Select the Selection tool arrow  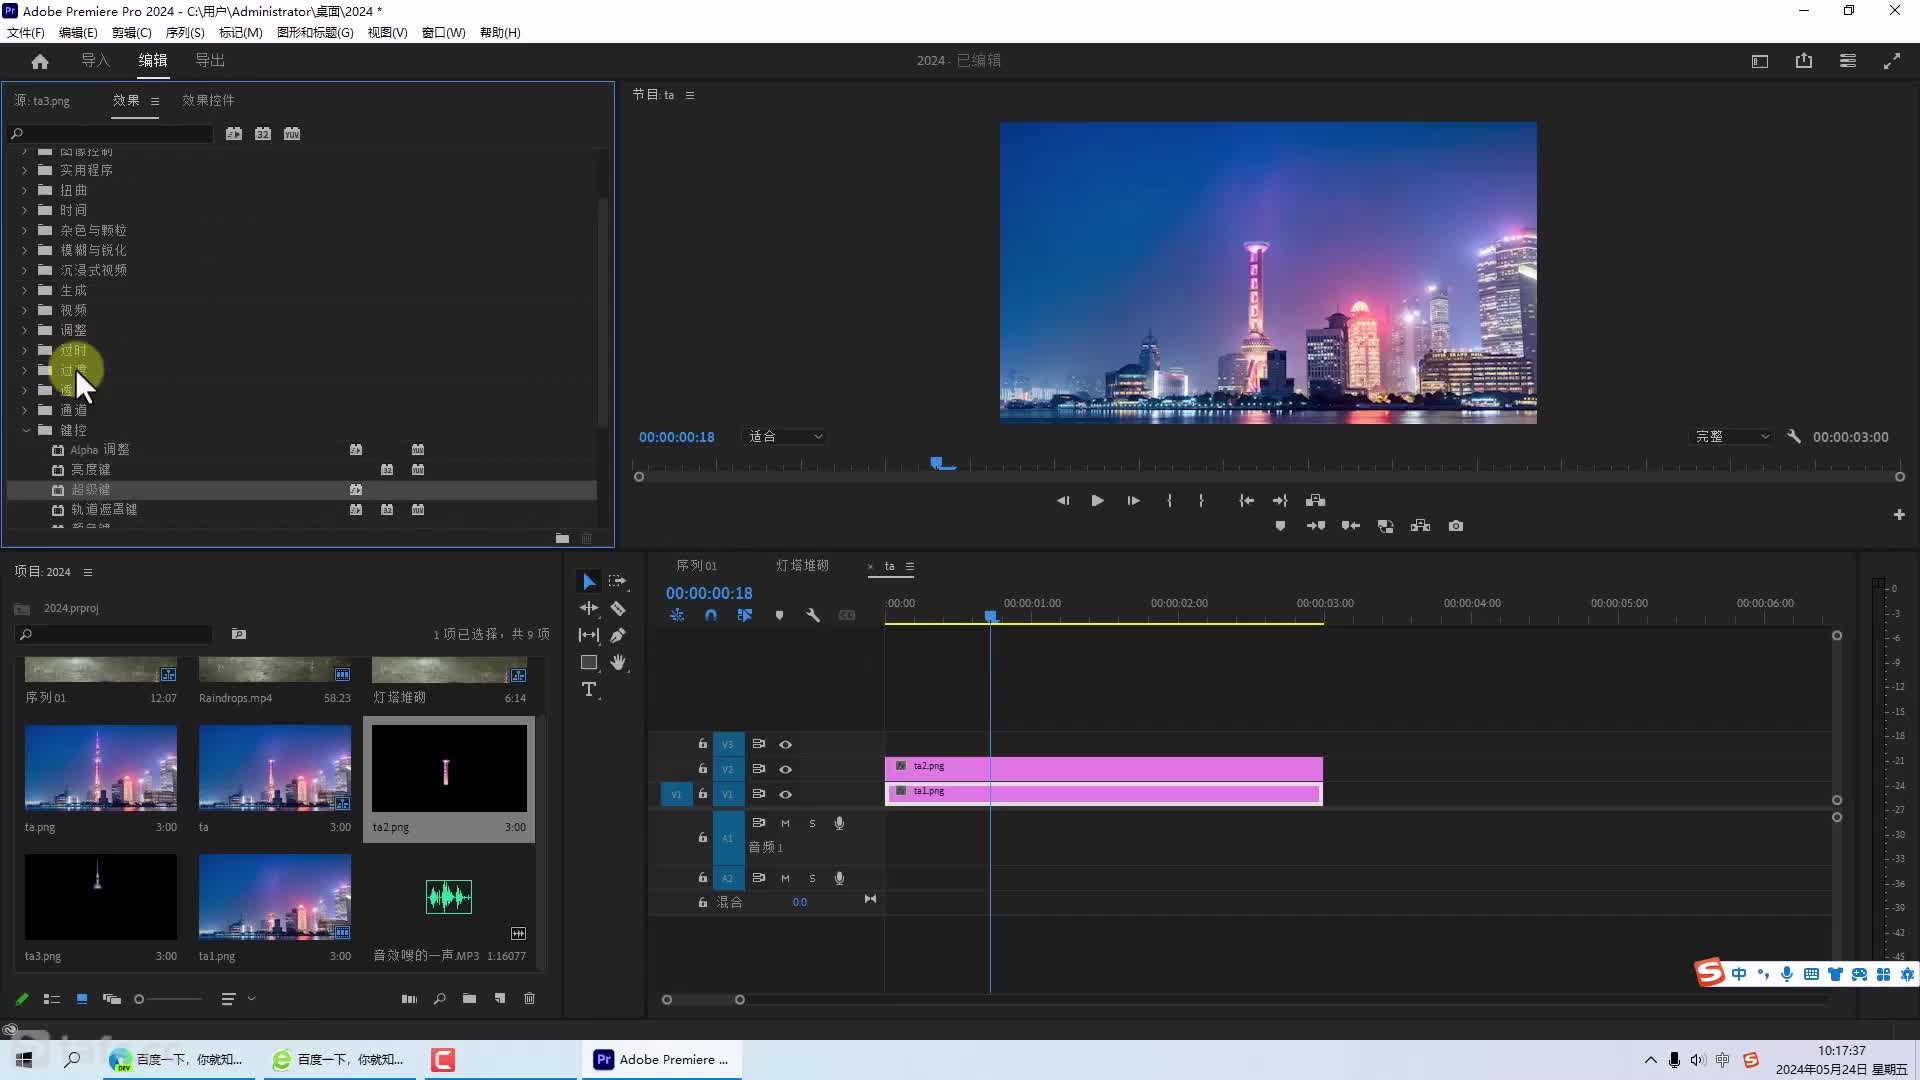(x=589, y=581)
